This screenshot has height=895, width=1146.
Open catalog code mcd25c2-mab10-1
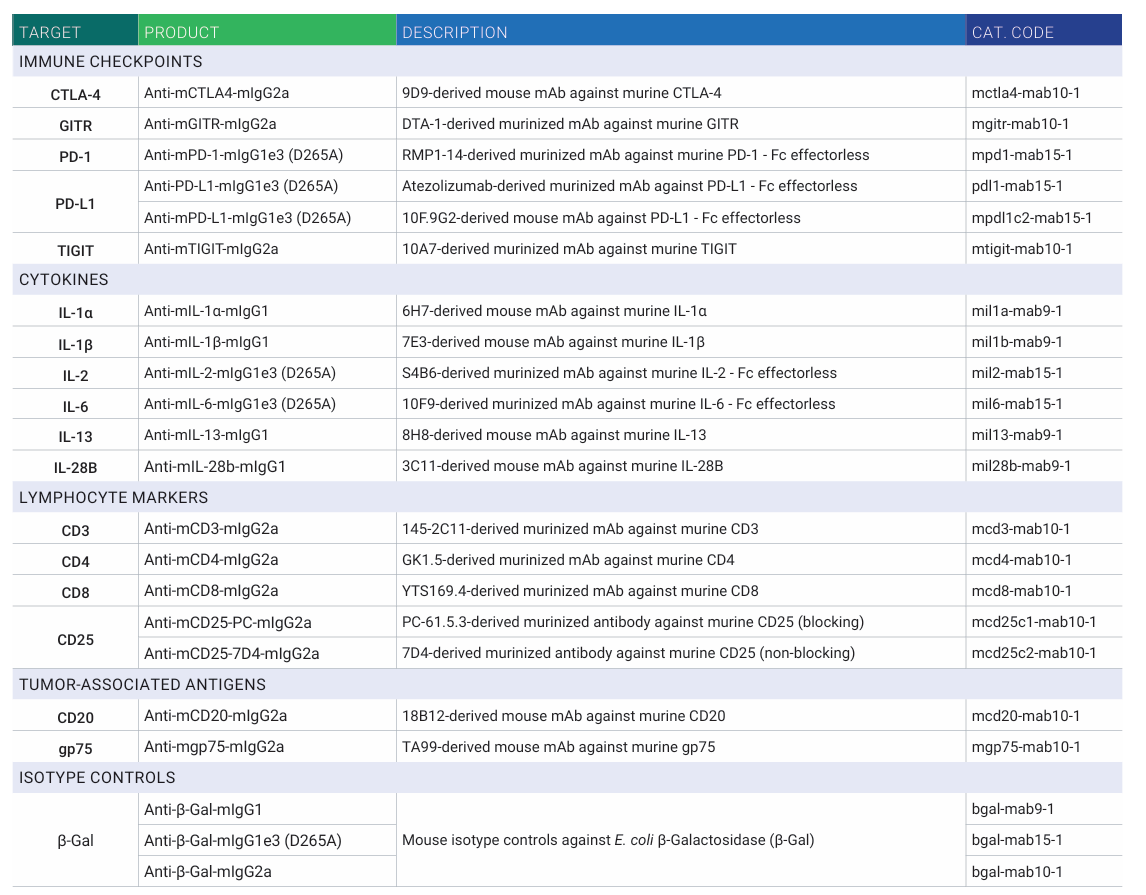coord(1033,653)
